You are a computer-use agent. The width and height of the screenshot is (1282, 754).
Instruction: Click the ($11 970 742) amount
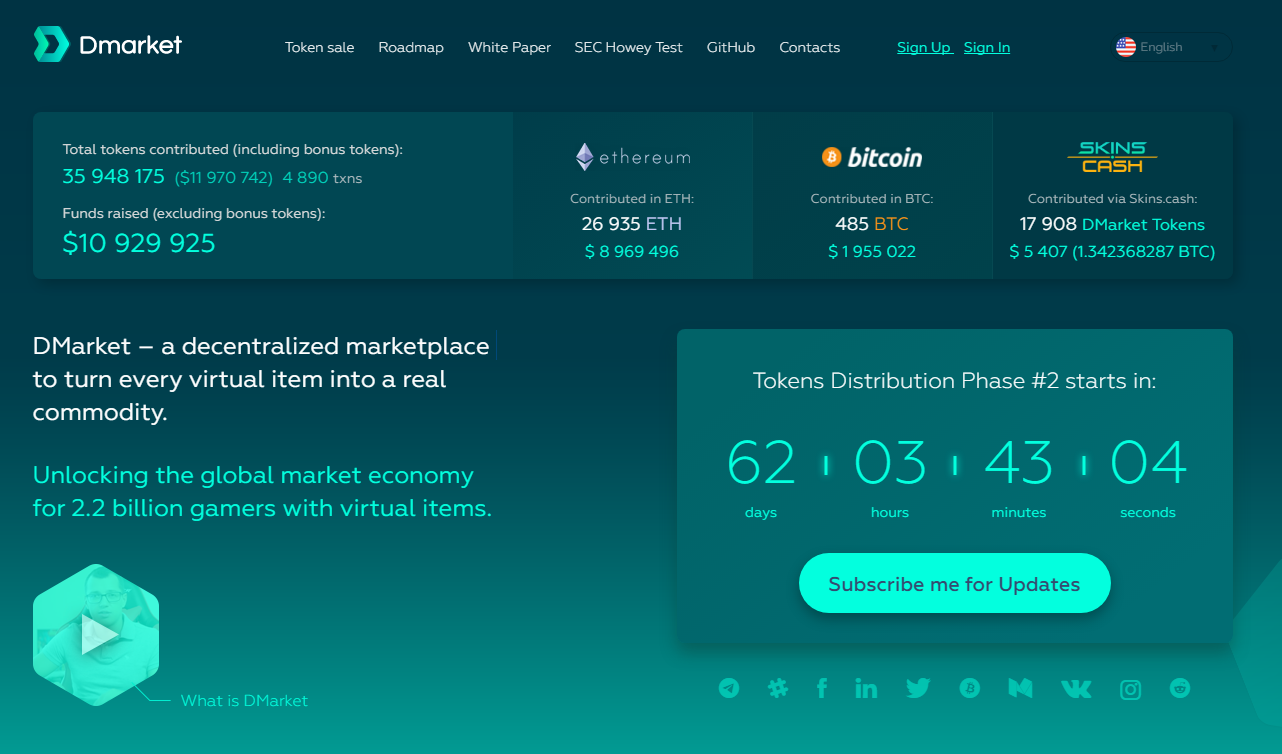[224, 178]
